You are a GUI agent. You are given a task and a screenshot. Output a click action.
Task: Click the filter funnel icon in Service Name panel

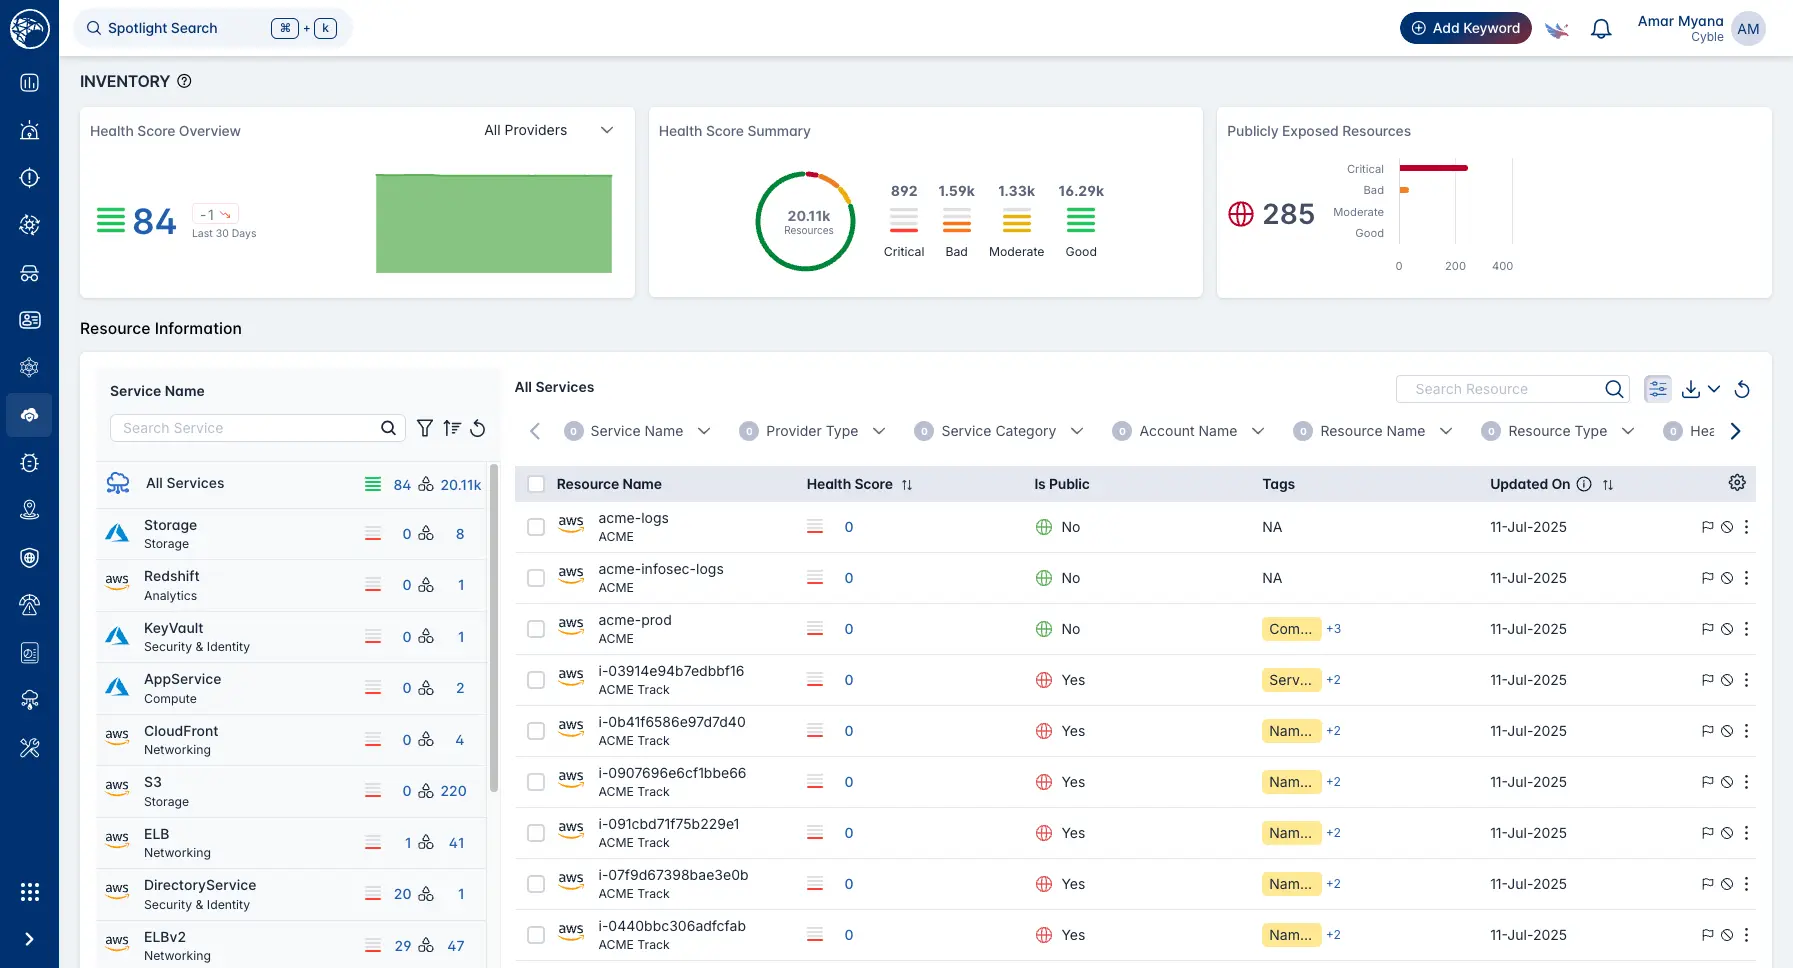425,428
